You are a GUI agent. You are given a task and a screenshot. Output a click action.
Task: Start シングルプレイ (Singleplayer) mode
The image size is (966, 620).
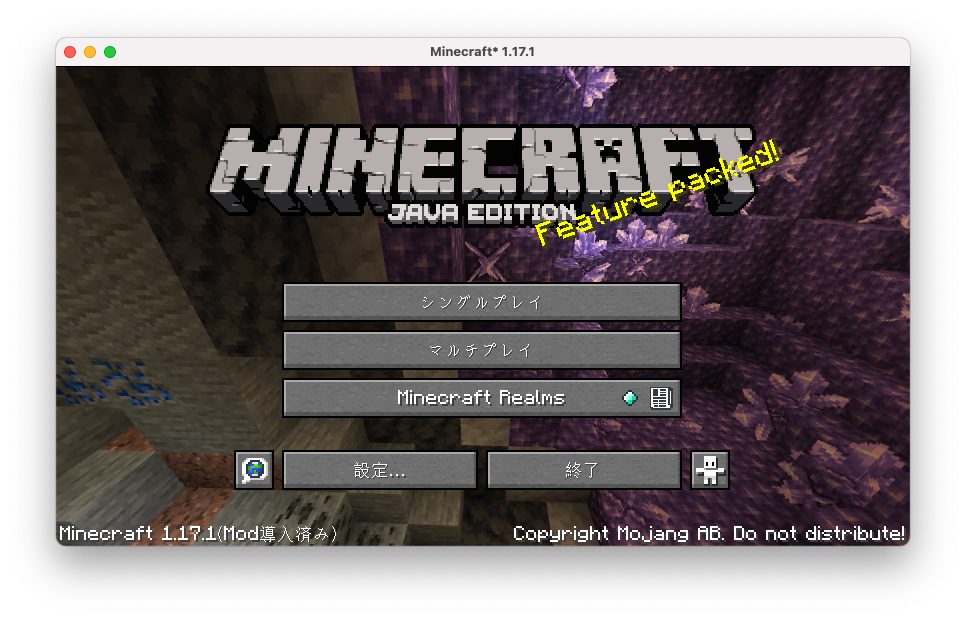click(x=482, y=302)
